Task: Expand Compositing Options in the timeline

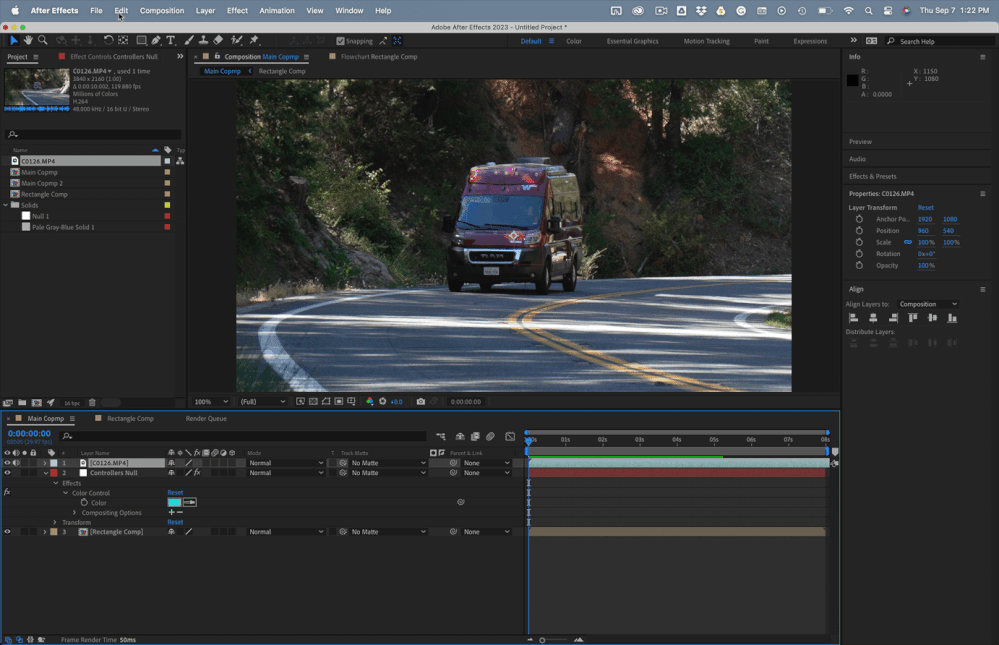Action: (75, 513)
